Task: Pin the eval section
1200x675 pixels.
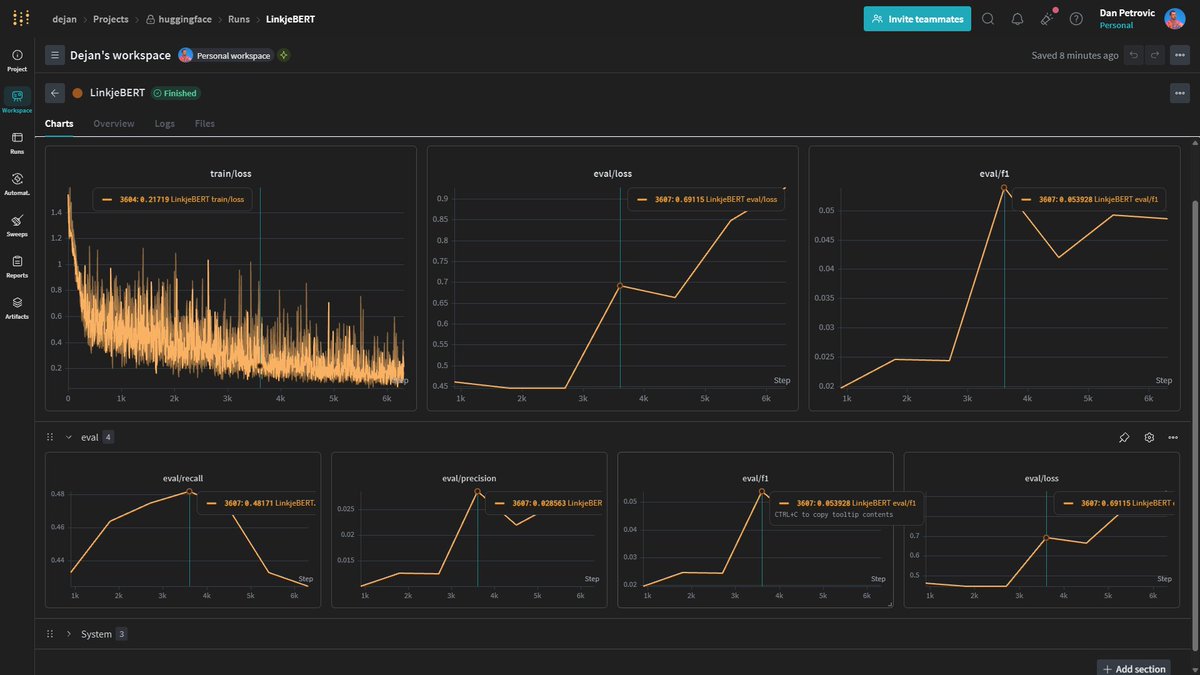Action: (x=1124, y=437)
